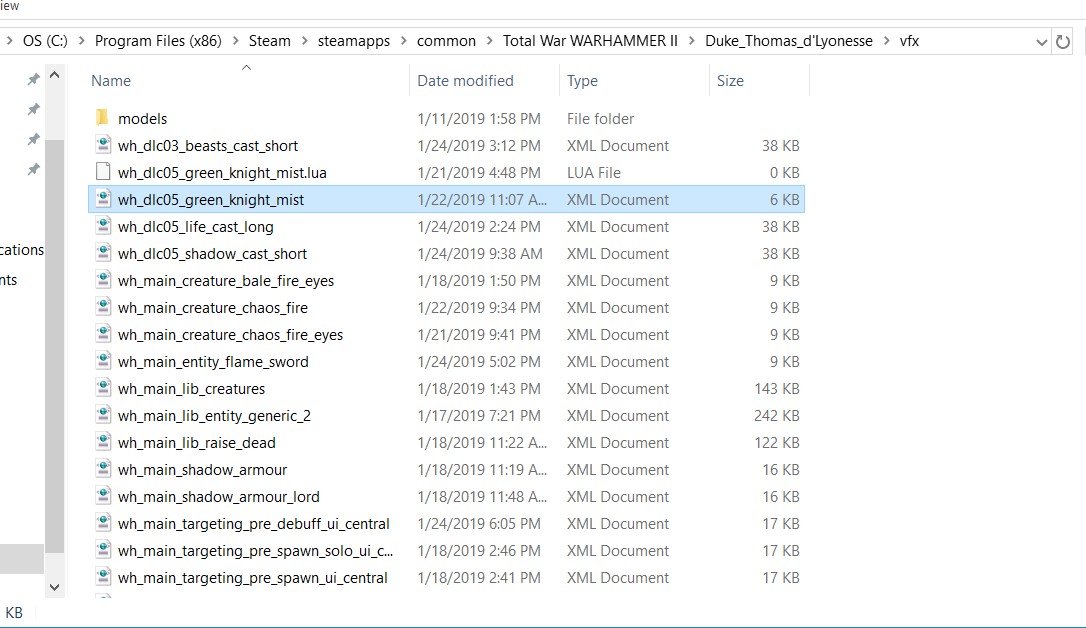Image resolution: width=1086 pixels, height=628 pixels.
Task: Select file name wh_main_shadow_armour_lord
Action: (x=219, y=496)
